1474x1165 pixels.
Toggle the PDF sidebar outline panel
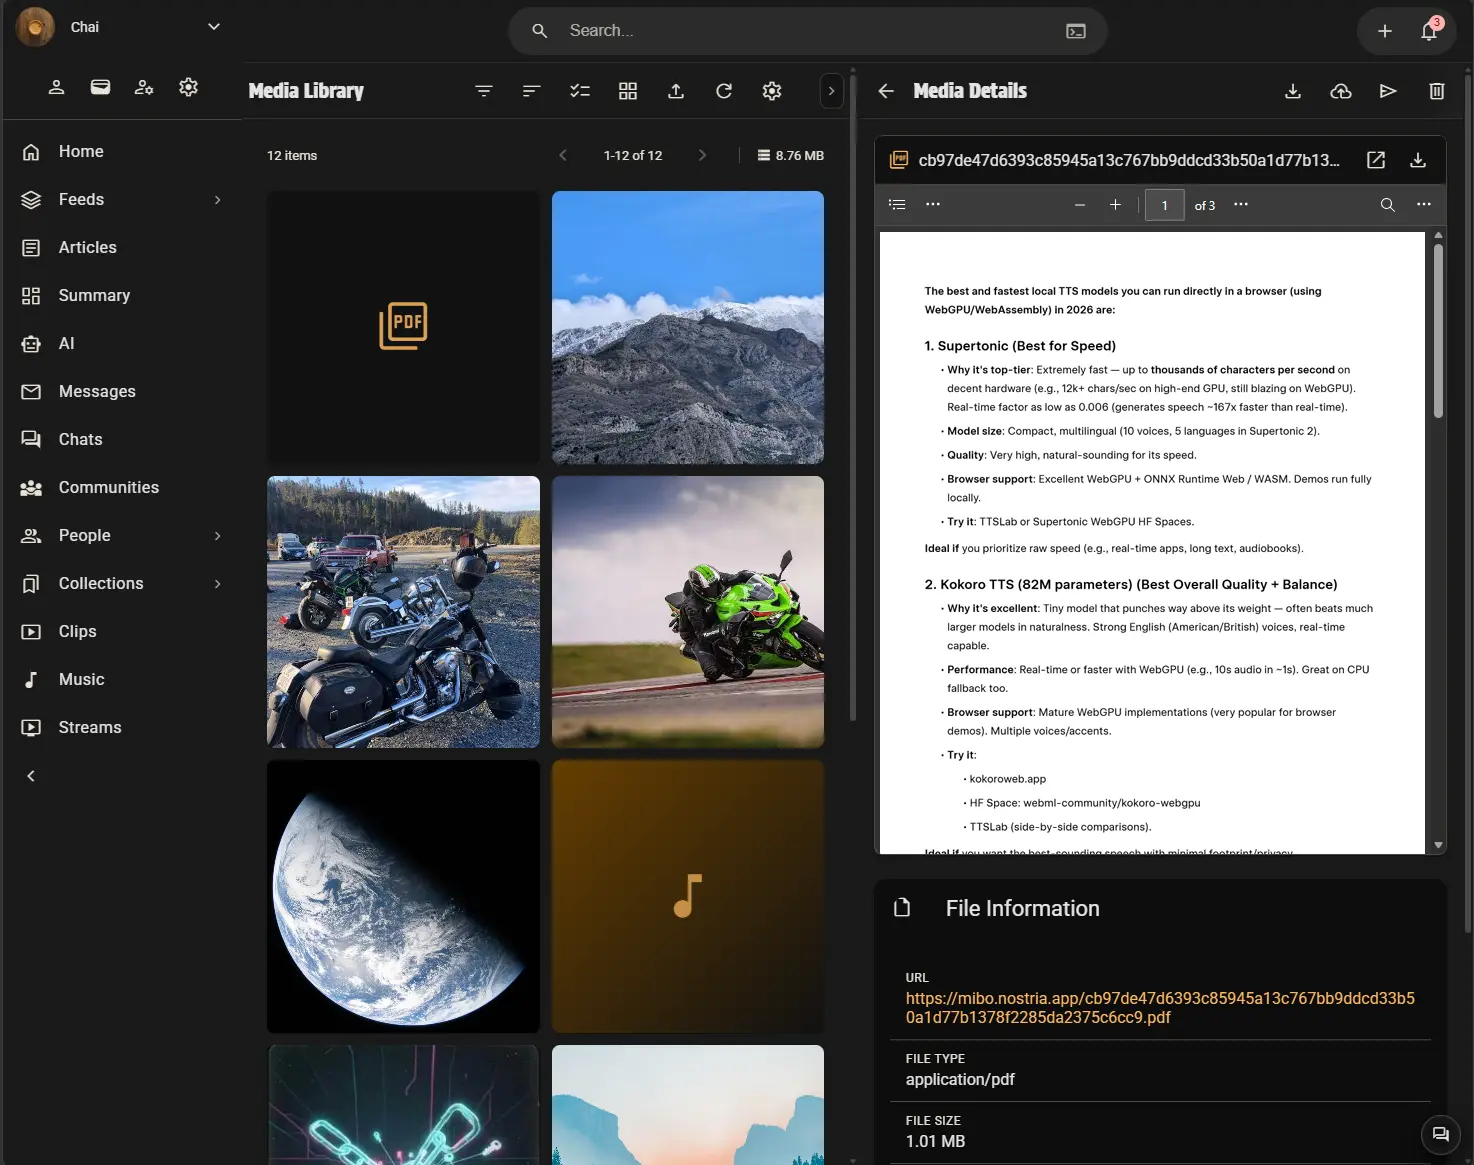pyautogui.click(x=897, y=204)
